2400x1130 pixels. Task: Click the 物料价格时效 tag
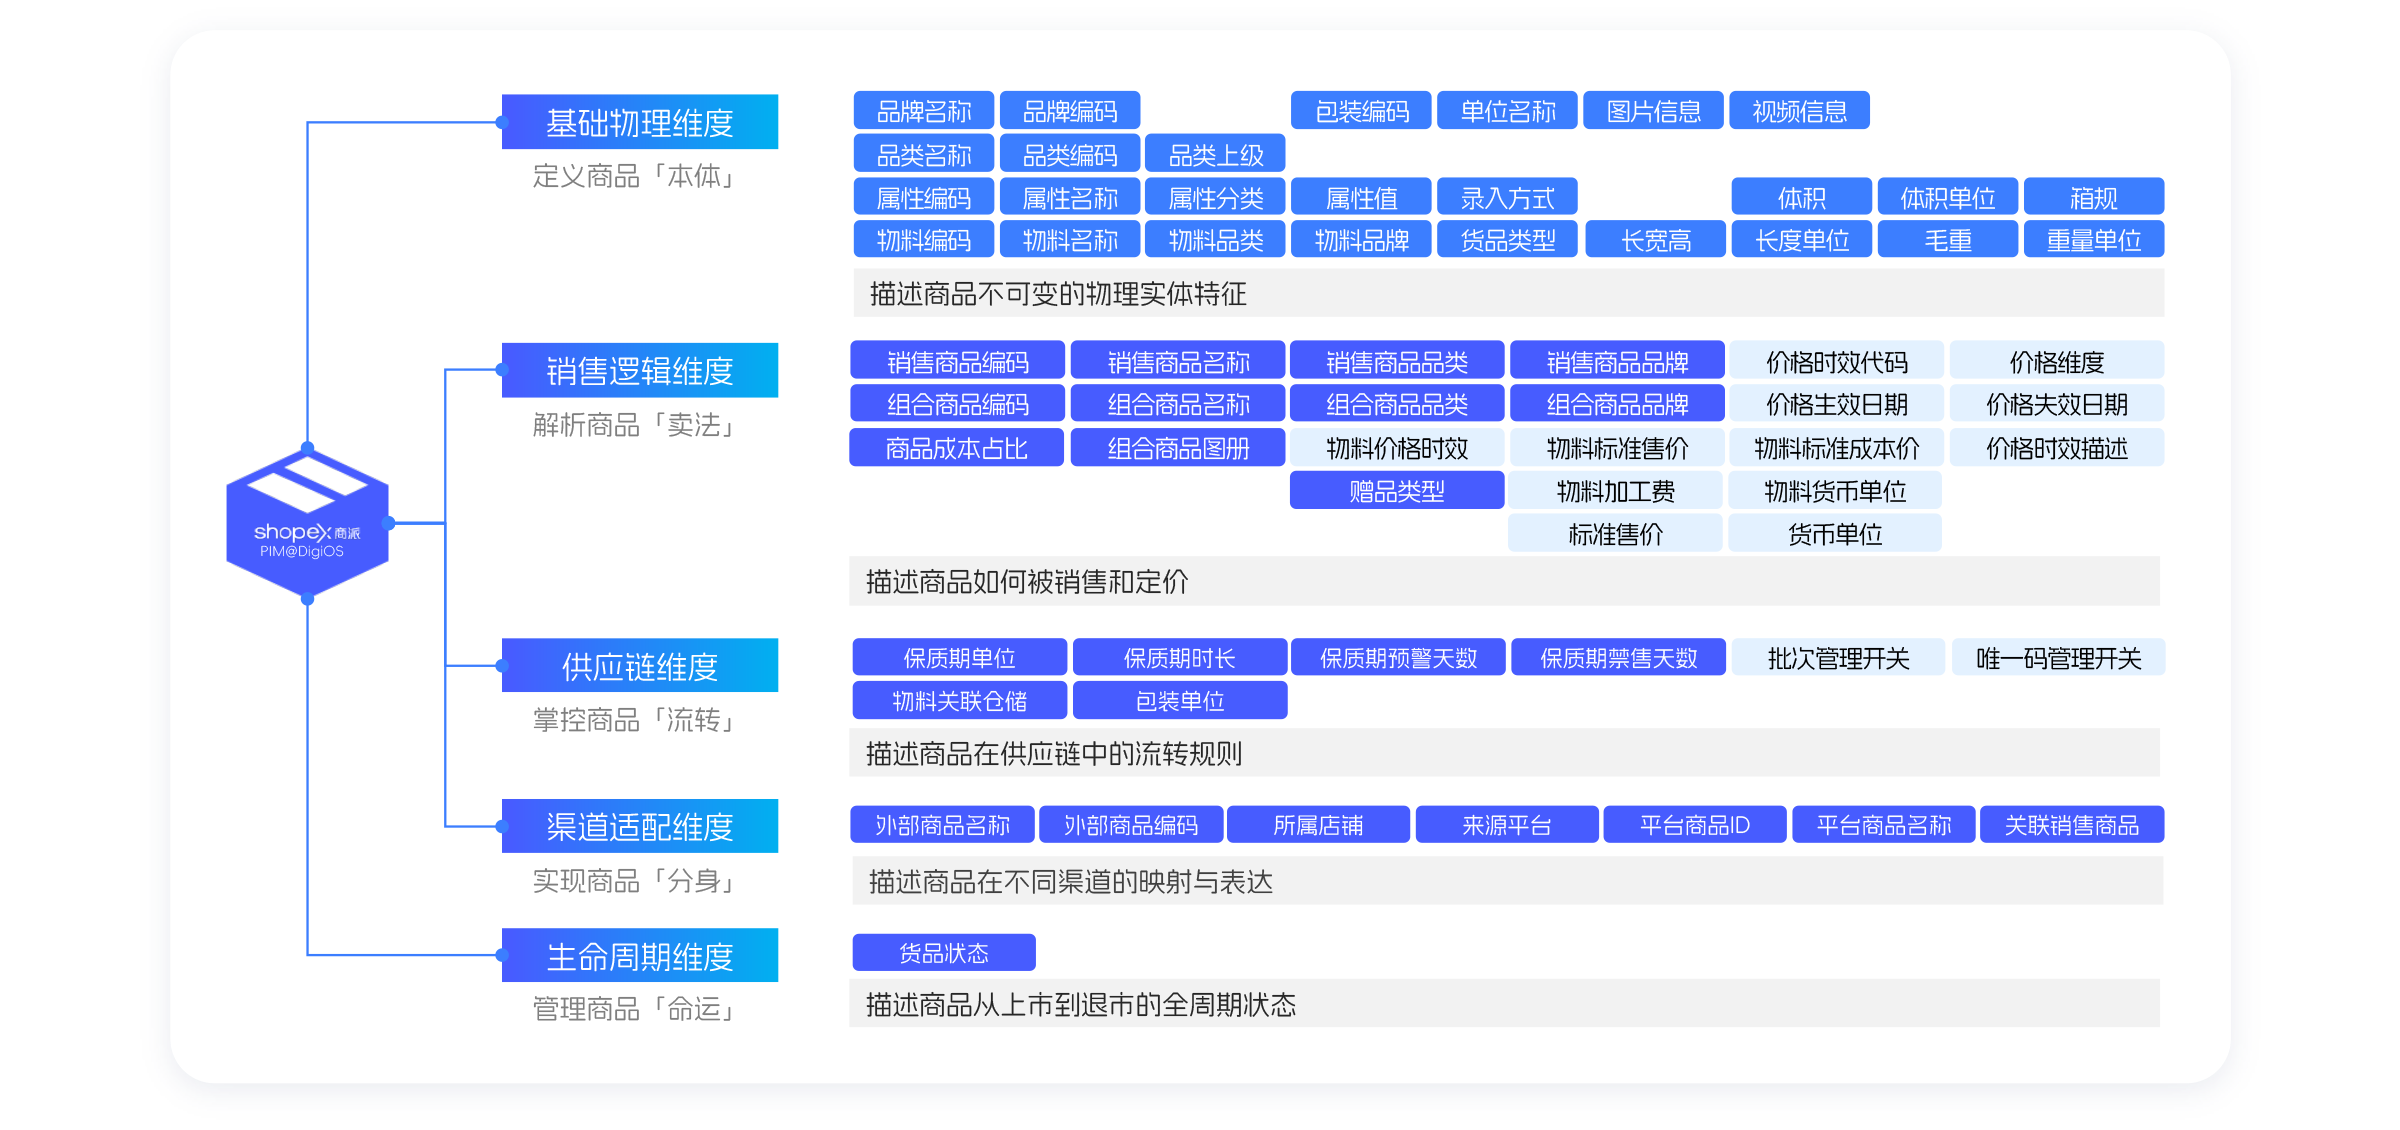click(x=1397, y=447)
